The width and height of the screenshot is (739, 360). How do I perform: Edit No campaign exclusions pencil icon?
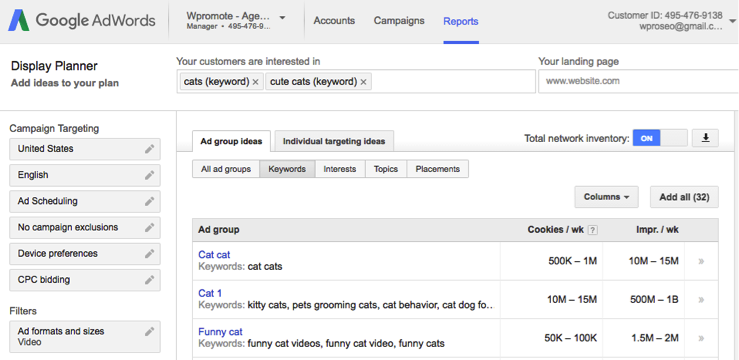coord(149,228)
